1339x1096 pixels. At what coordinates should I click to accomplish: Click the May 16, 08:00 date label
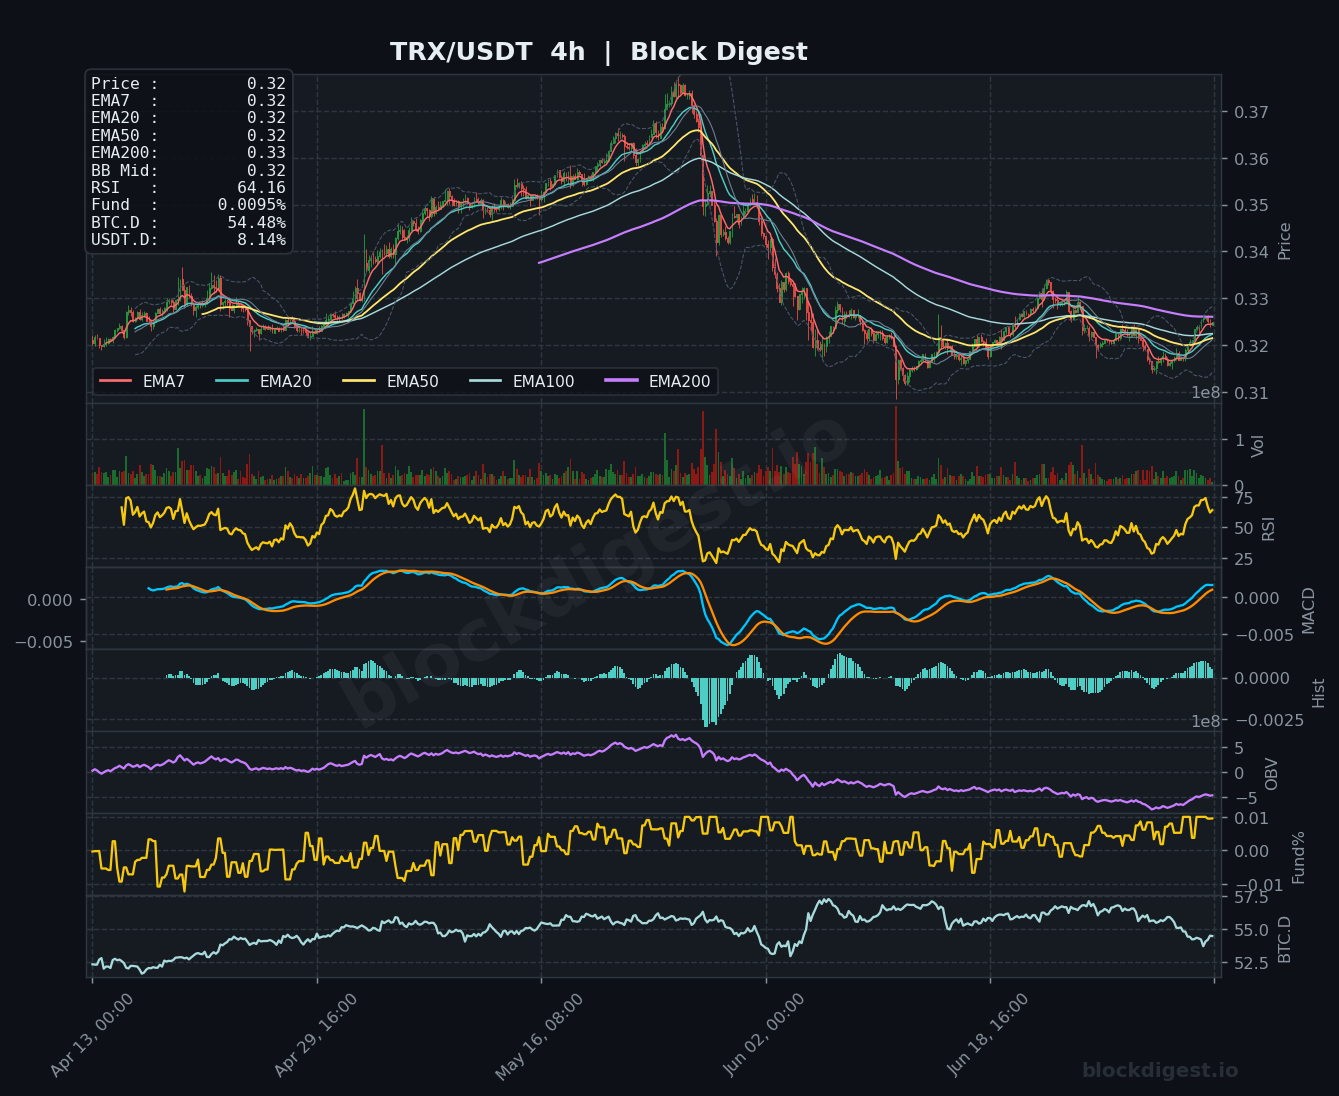pyautogui.click(x=539, y=1036)
